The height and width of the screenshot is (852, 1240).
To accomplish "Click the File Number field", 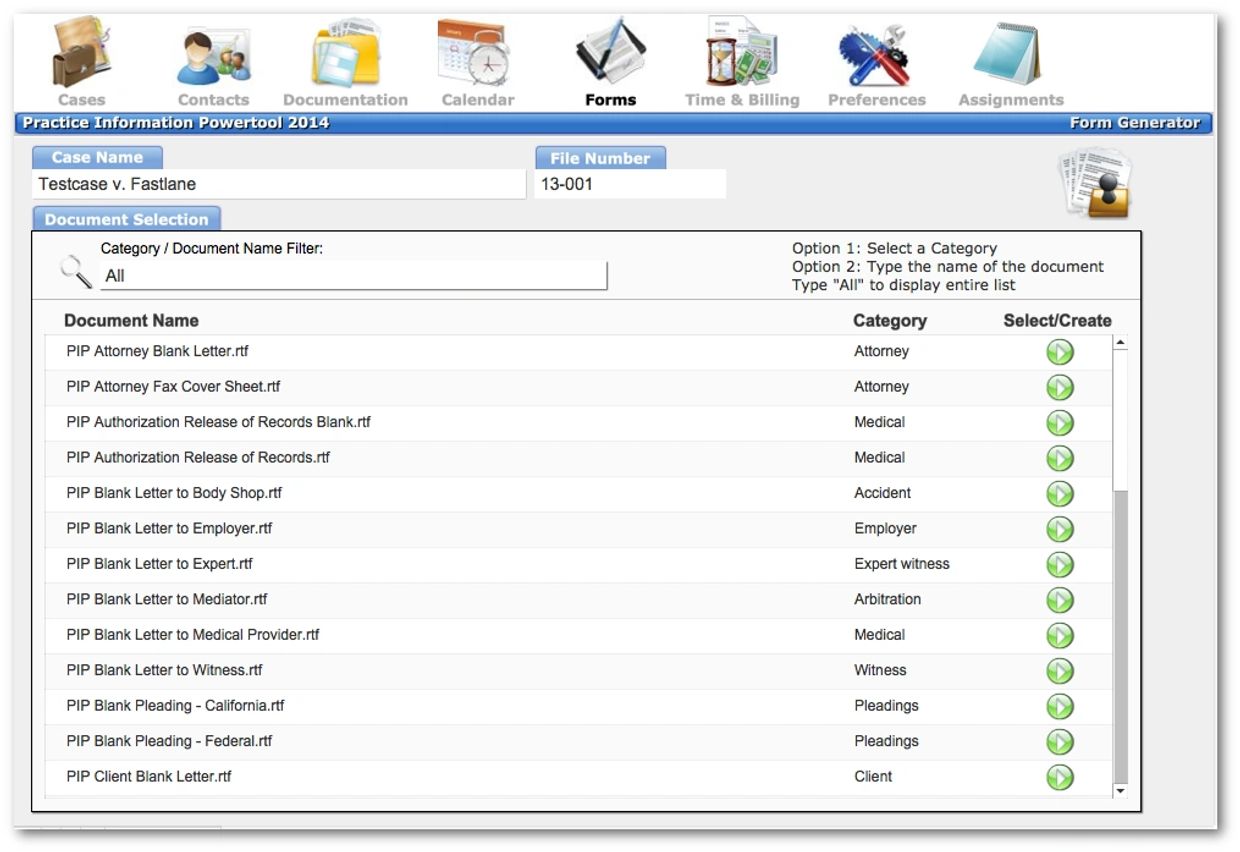I will coord(630,184).
